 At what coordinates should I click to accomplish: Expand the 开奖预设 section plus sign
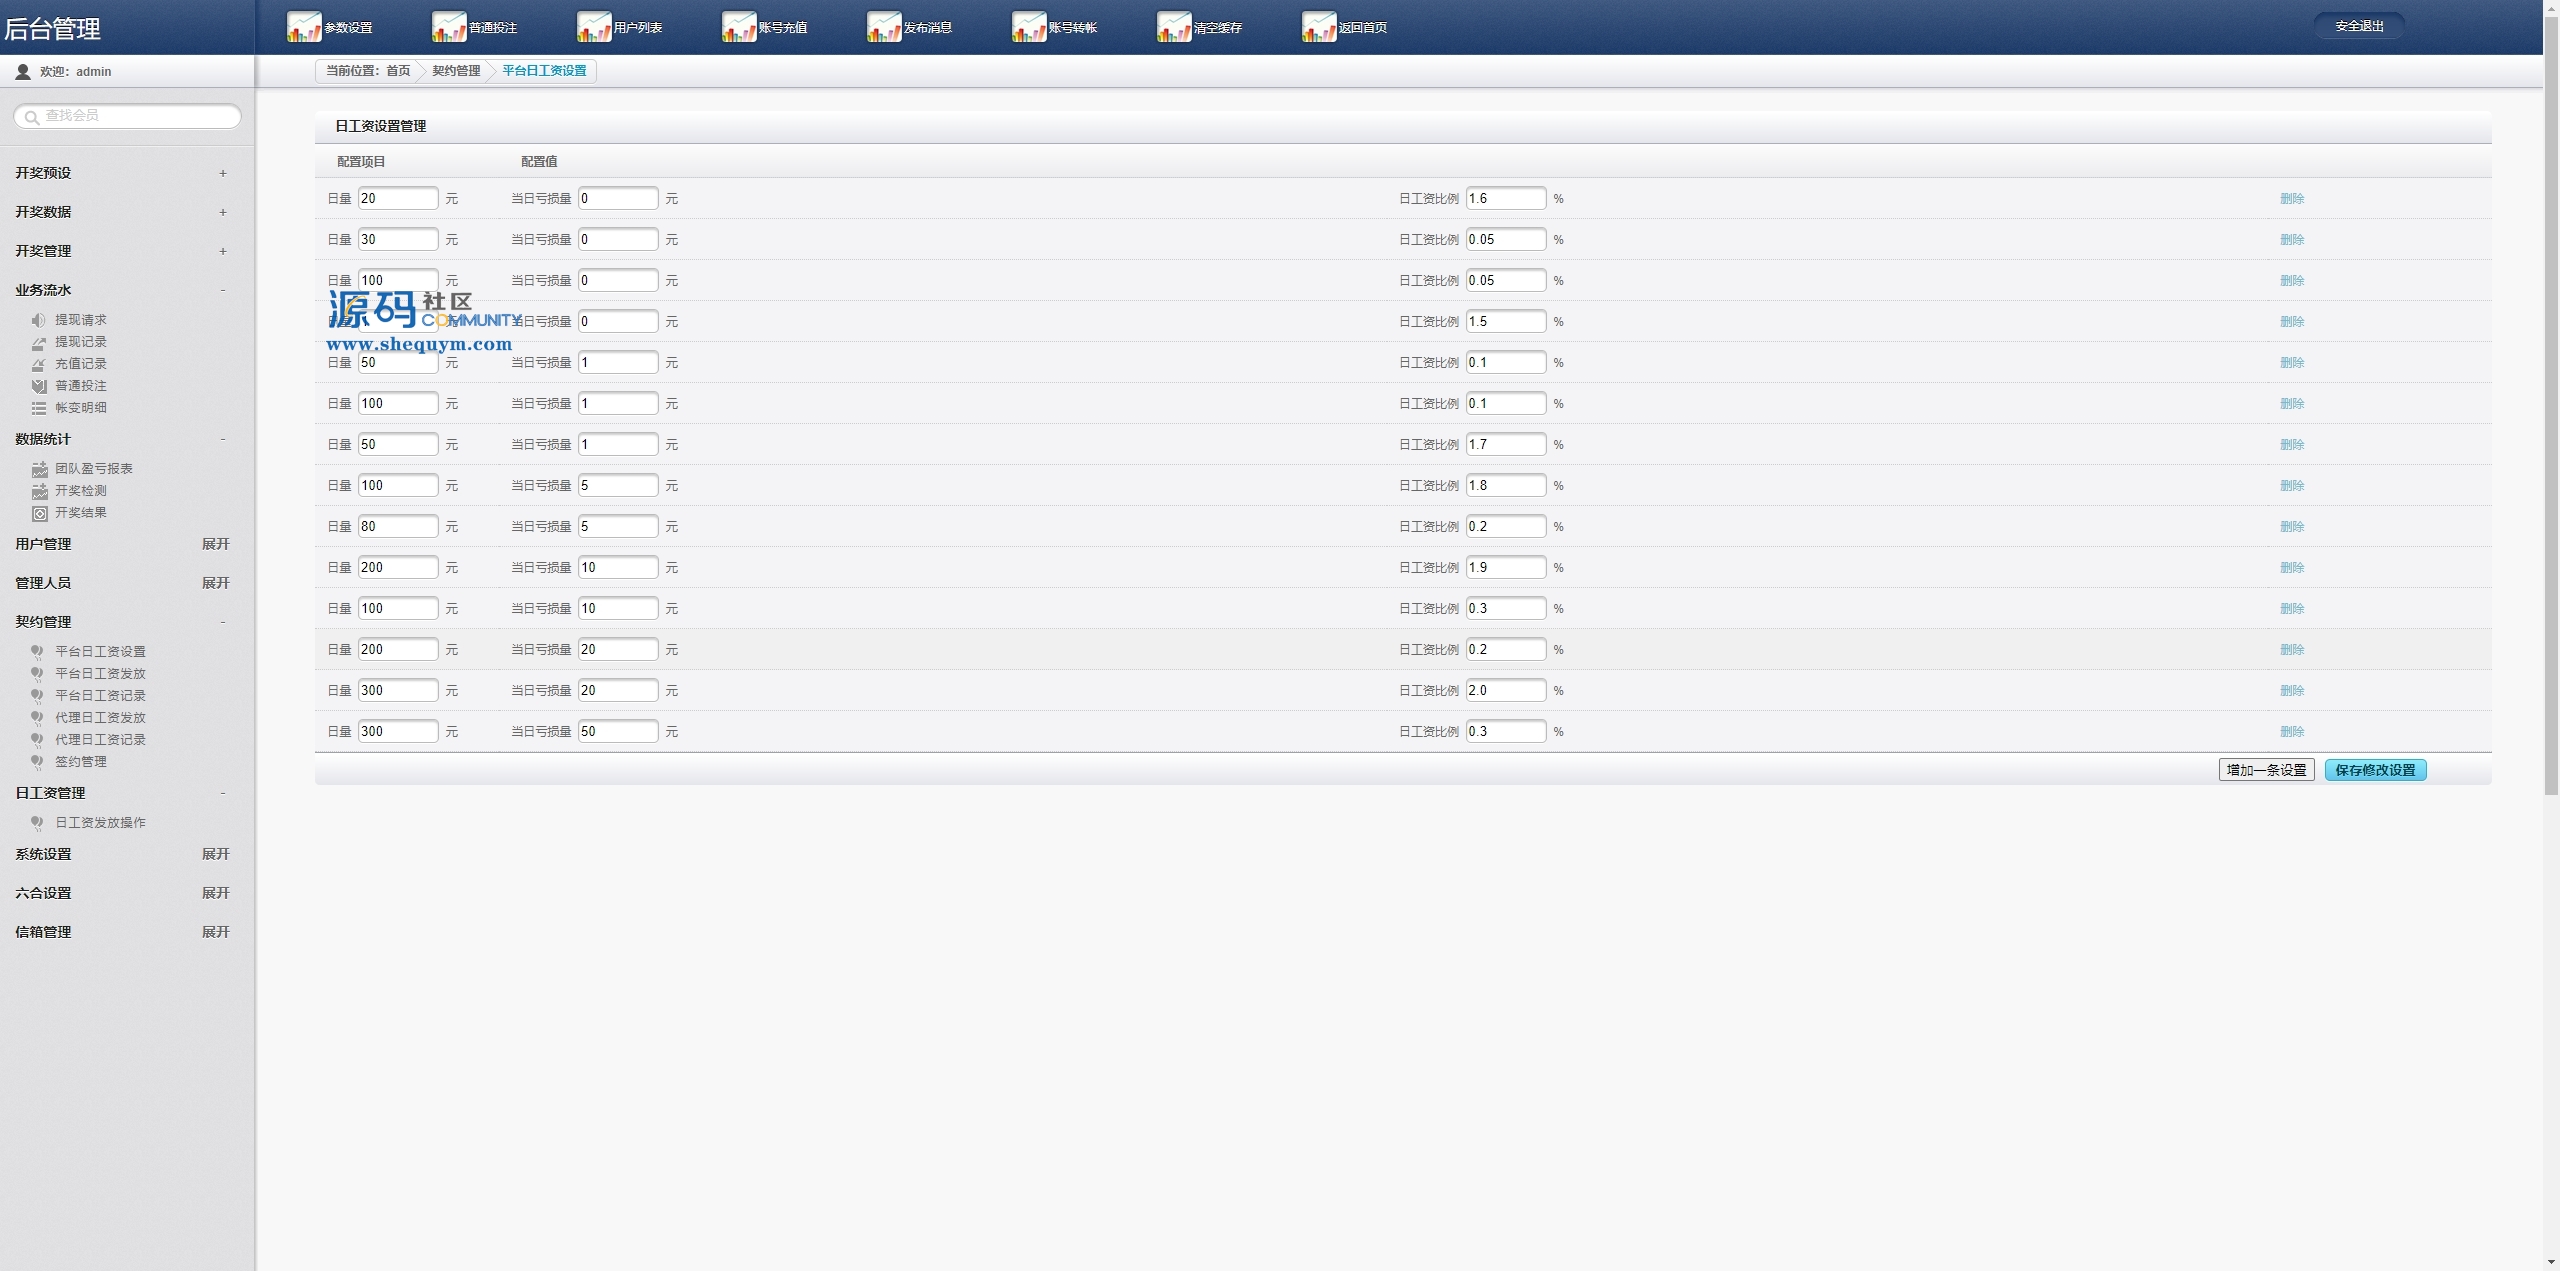(x=223, y=173)
